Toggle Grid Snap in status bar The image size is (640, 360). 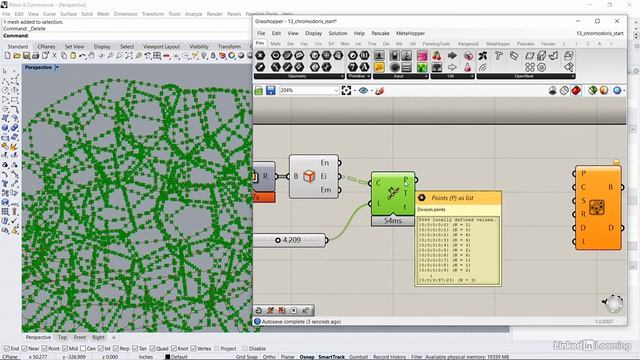(247, 357)
